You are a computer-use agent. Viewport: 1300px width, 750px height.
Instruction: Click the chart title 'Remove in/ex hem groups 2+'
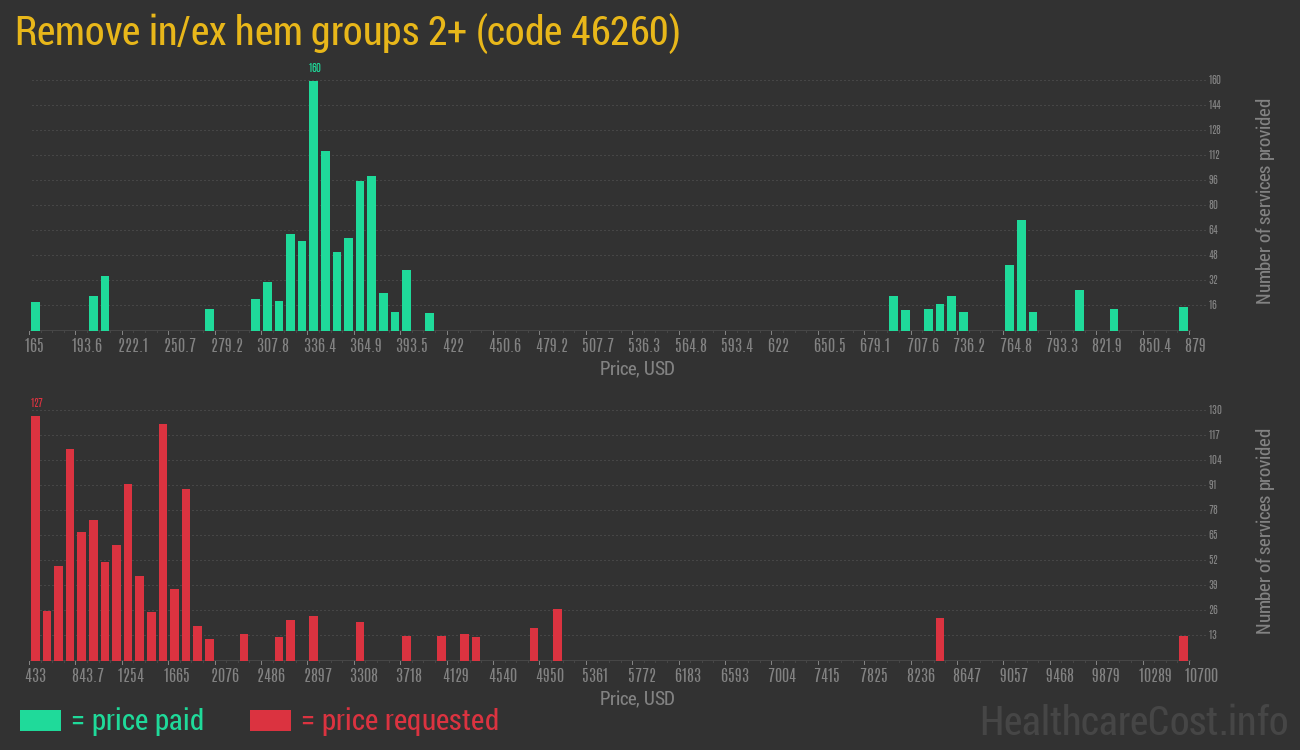[x=348, y=31]
